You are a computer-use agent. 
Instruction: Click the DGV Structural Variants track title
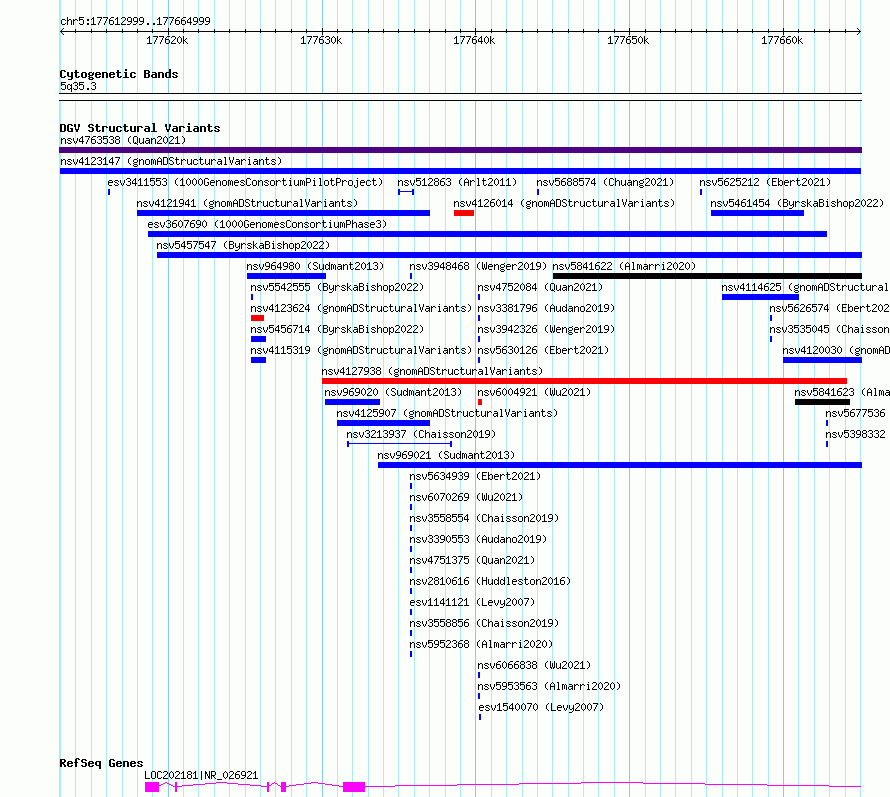click(x=140, y=128)
